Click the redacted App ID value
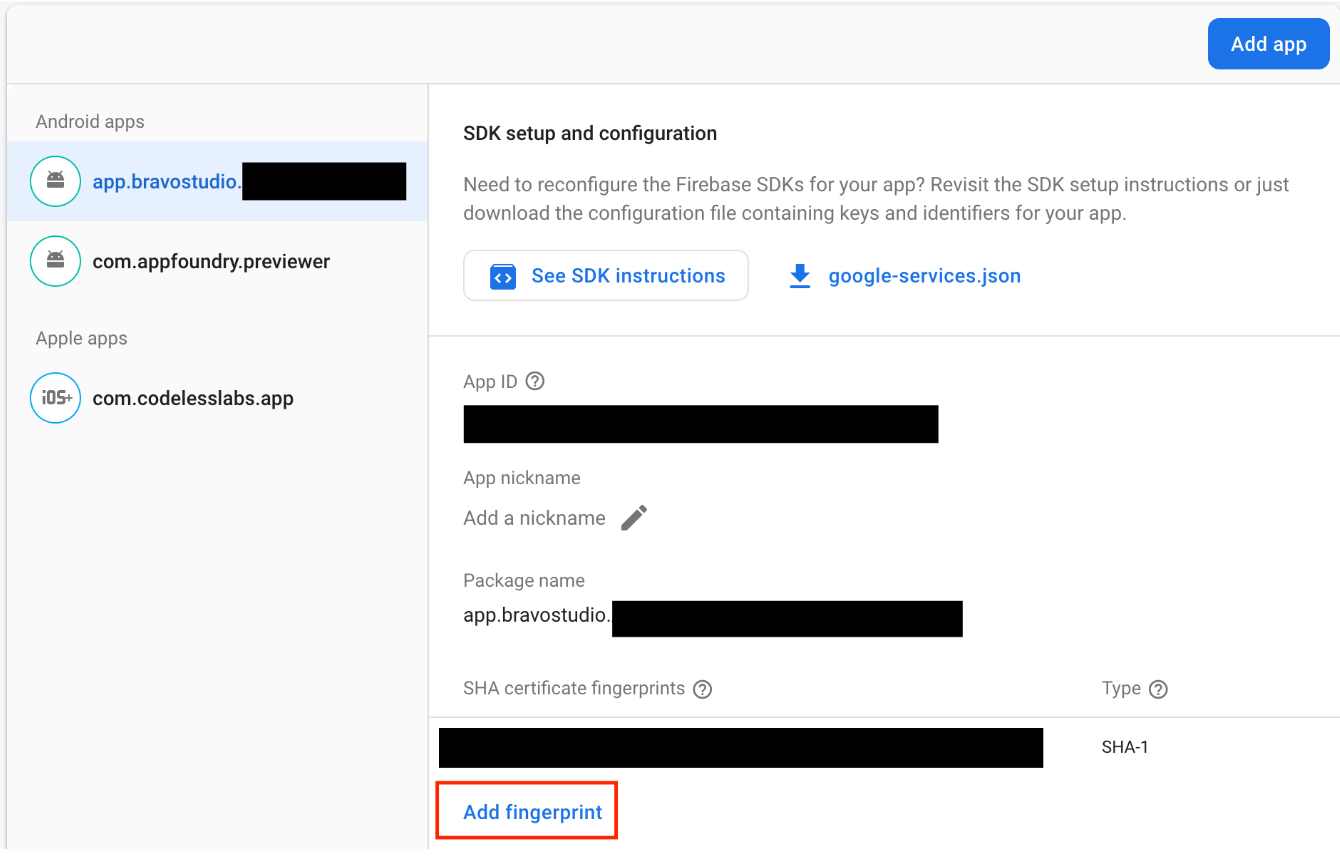 [700, 424]
